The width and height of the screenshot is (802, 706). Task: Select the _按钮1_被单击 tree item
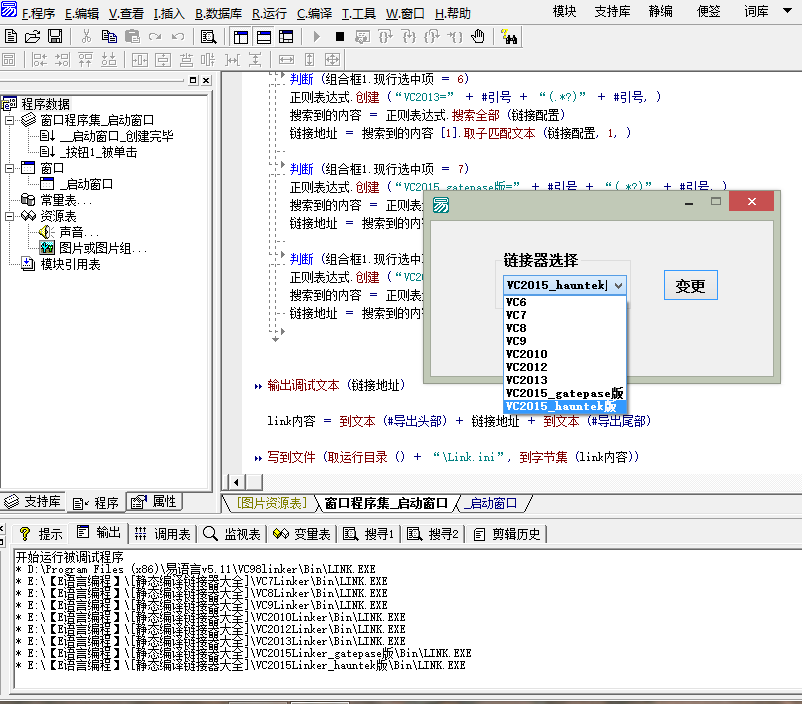(98, 152)
